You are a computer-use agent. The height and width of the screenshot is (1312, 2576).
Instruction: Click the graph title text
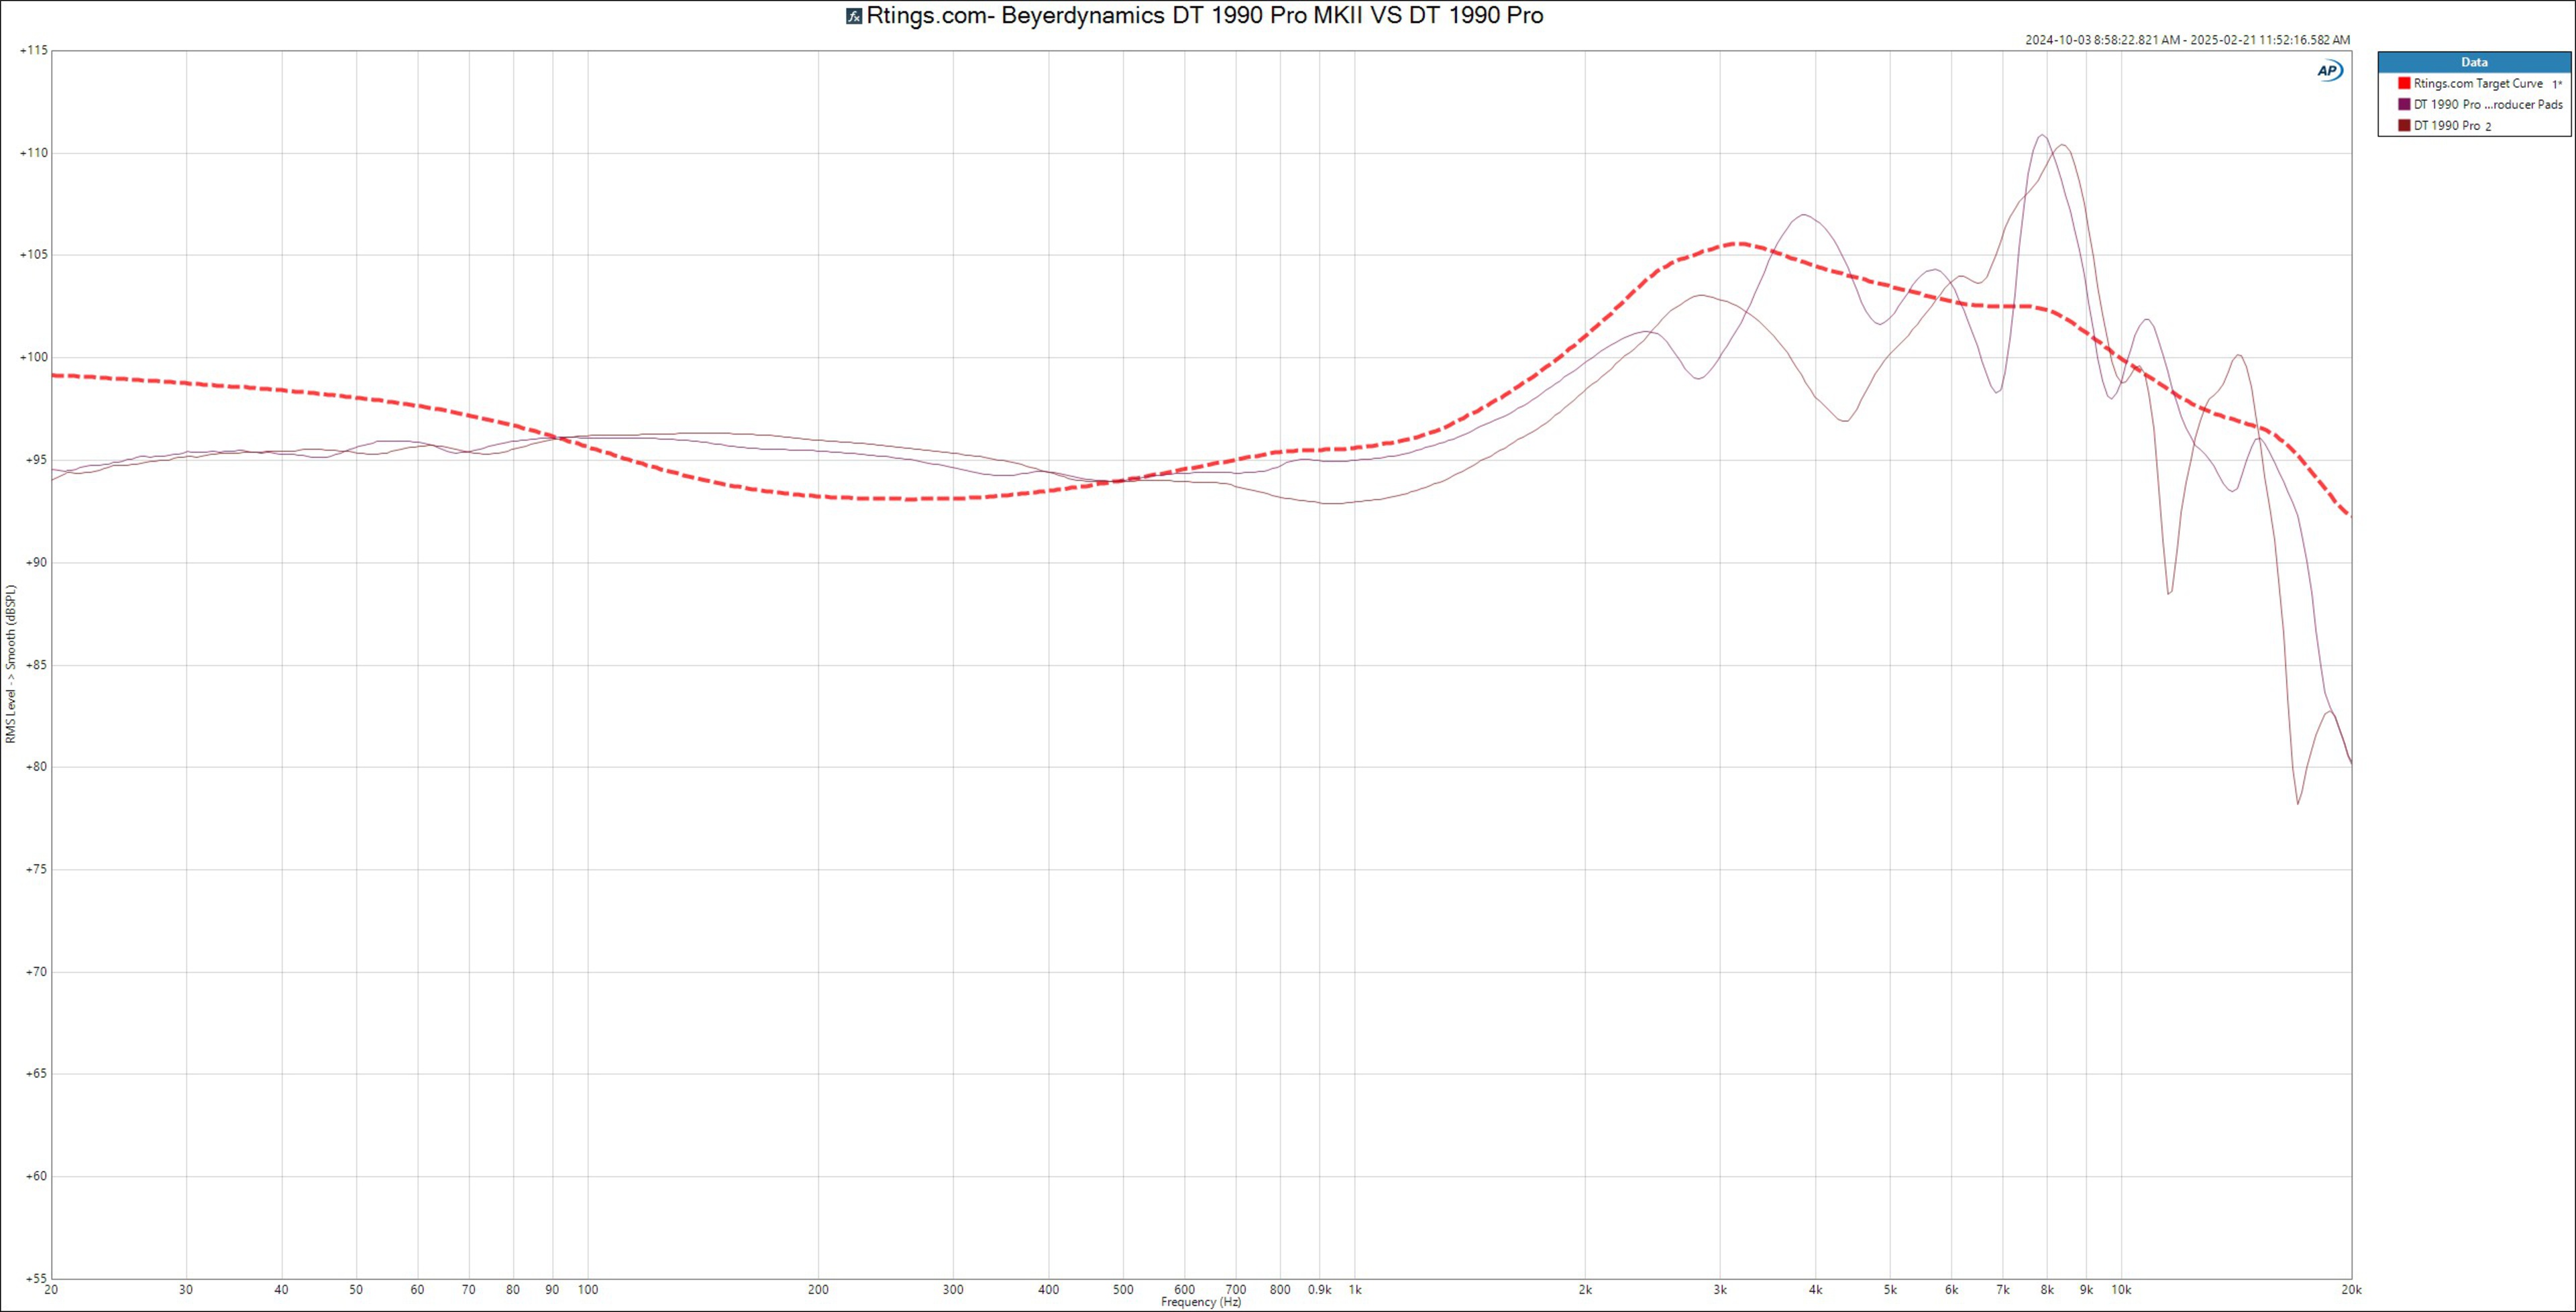pos(1204,16)
